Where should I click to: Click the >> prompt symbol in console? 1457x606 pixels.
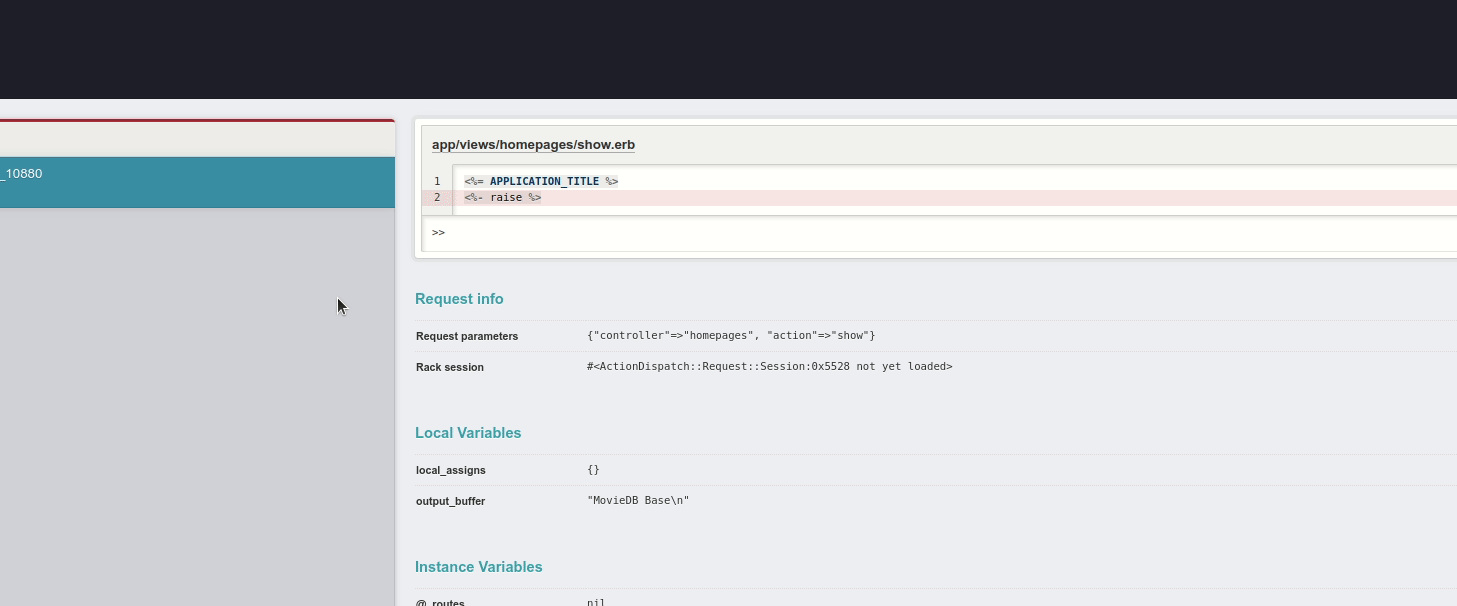pyautogui.click(x=438, y=233)
